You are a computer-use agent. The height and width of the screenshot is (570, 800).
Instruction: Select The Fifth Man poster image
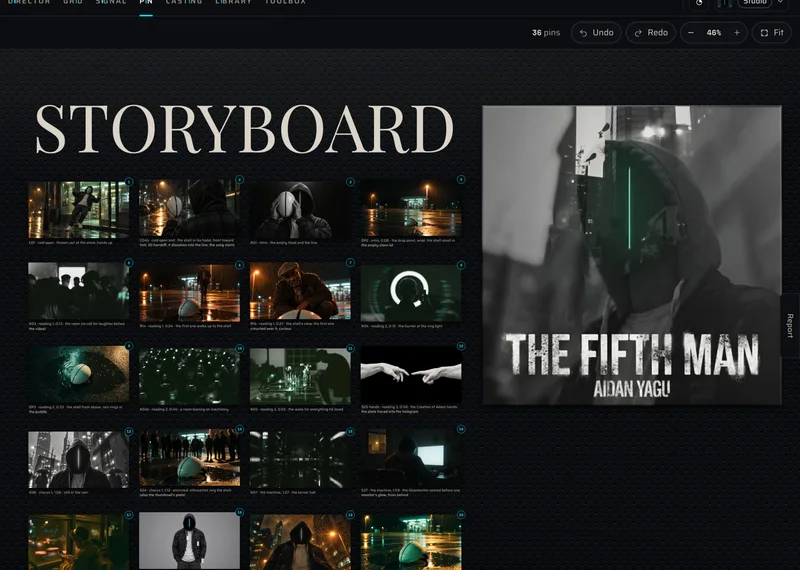point(632,255)
